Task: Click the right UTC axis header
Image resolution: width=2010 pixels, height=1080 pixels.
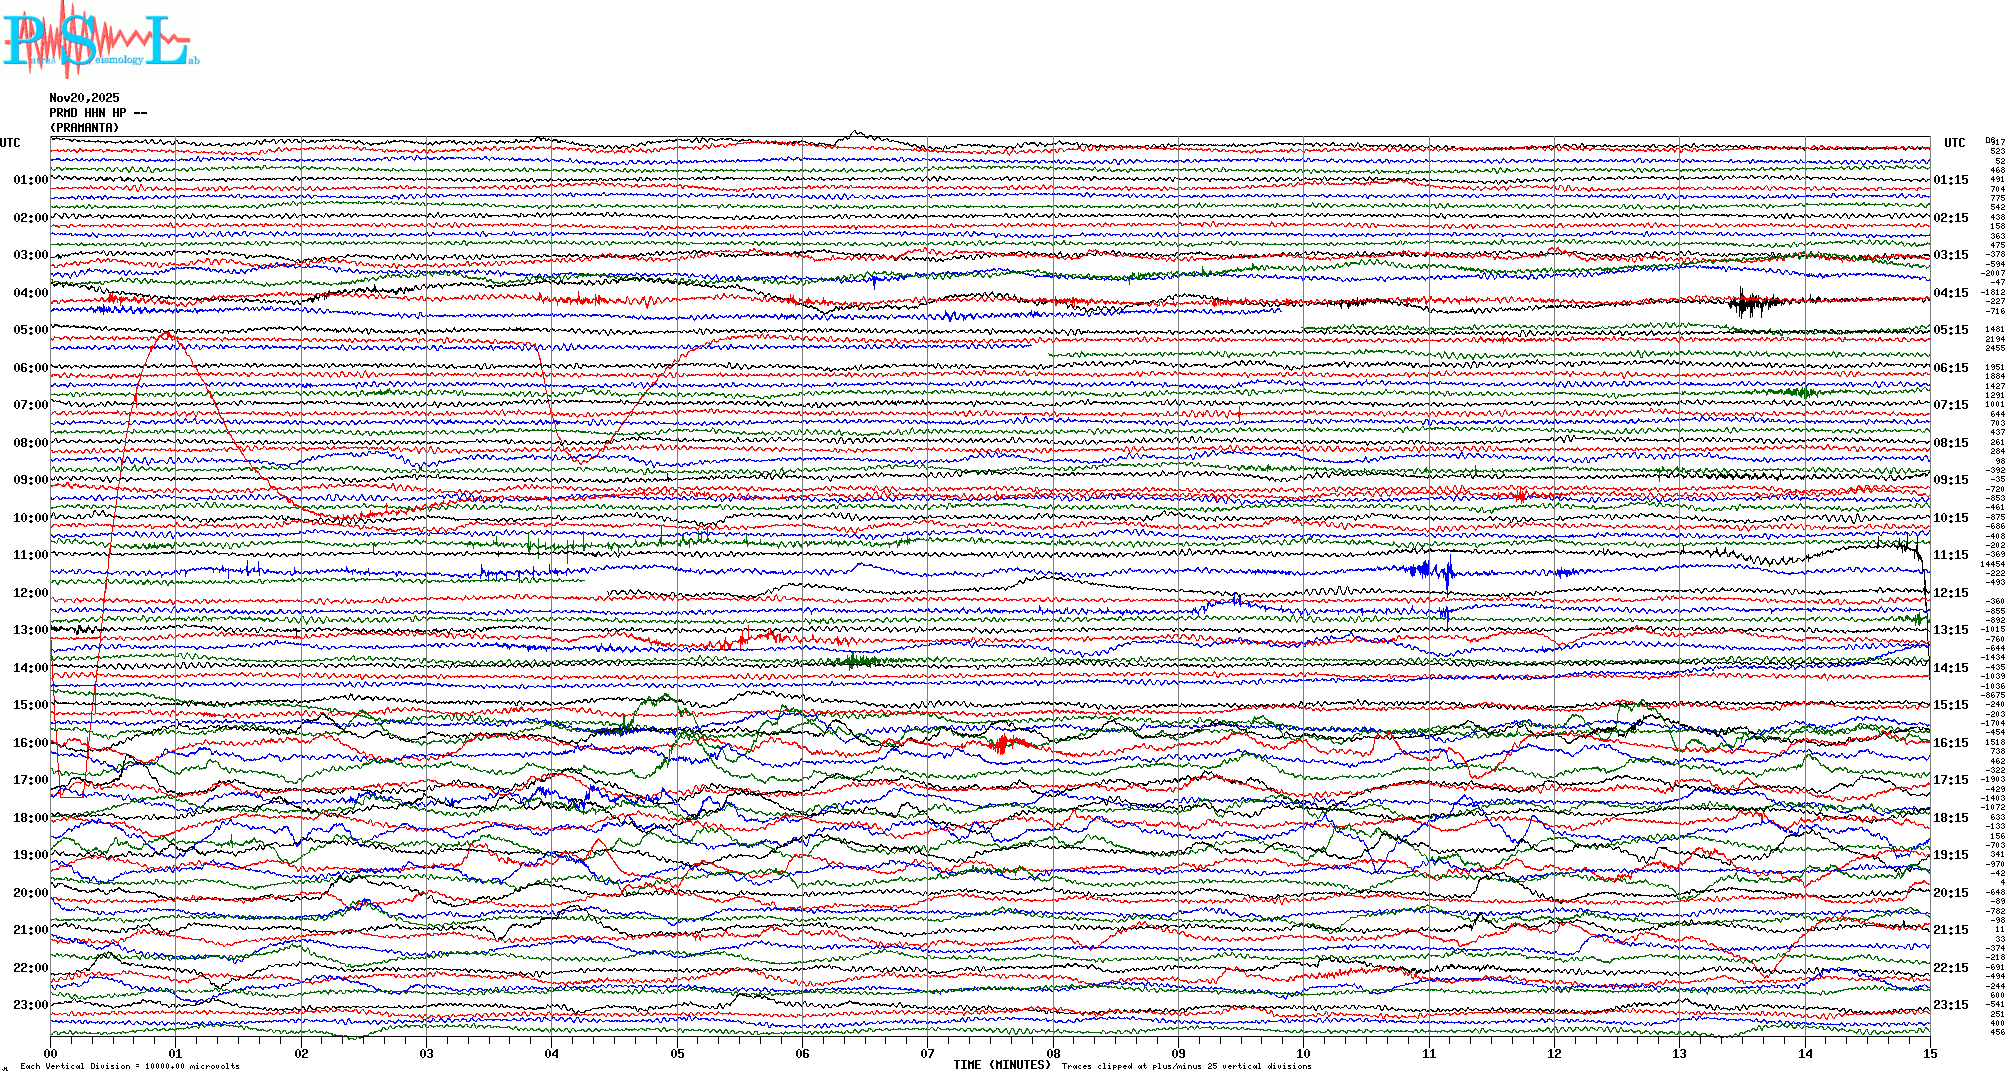Action: pyautogui.click(x=1954, y=143)
